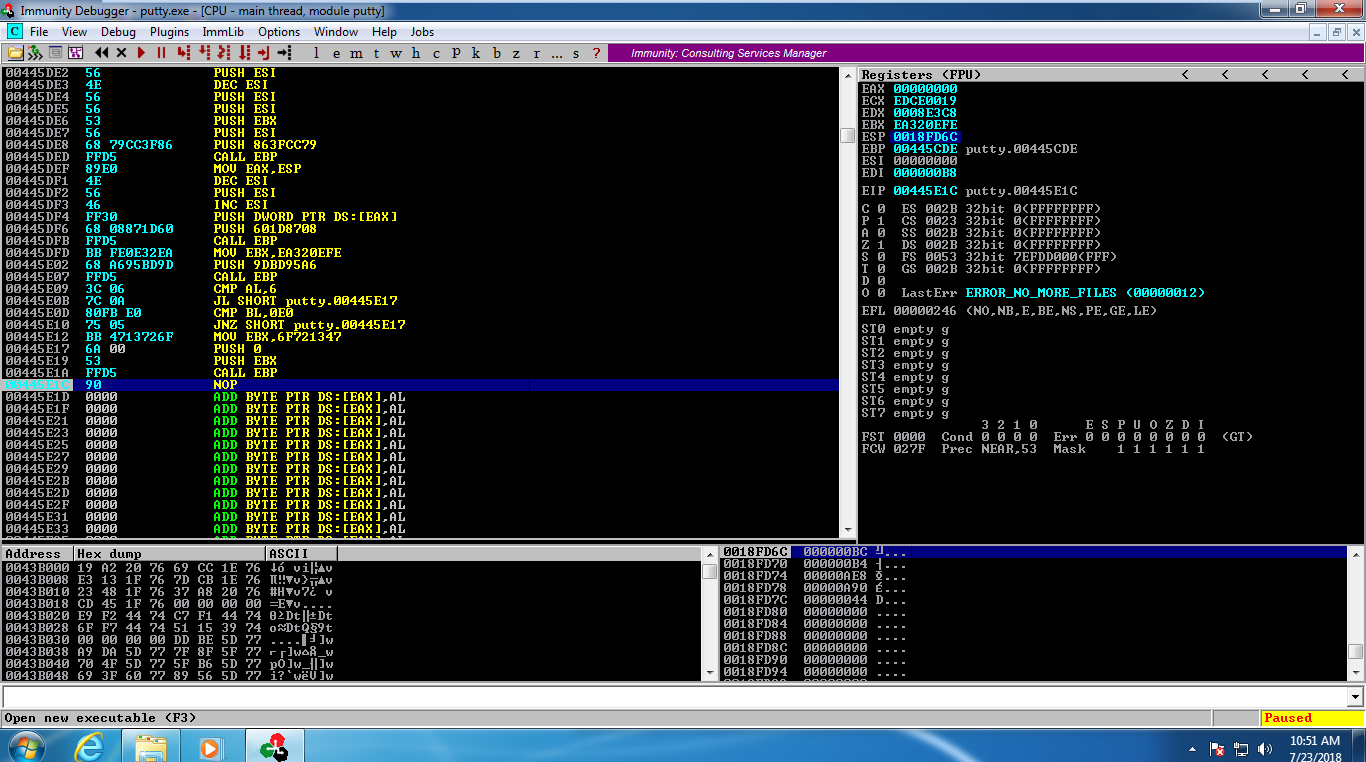The image size is (1366, 762).
Task: Select the EAX register value 00000000
Action: click(x=925, y=89)
